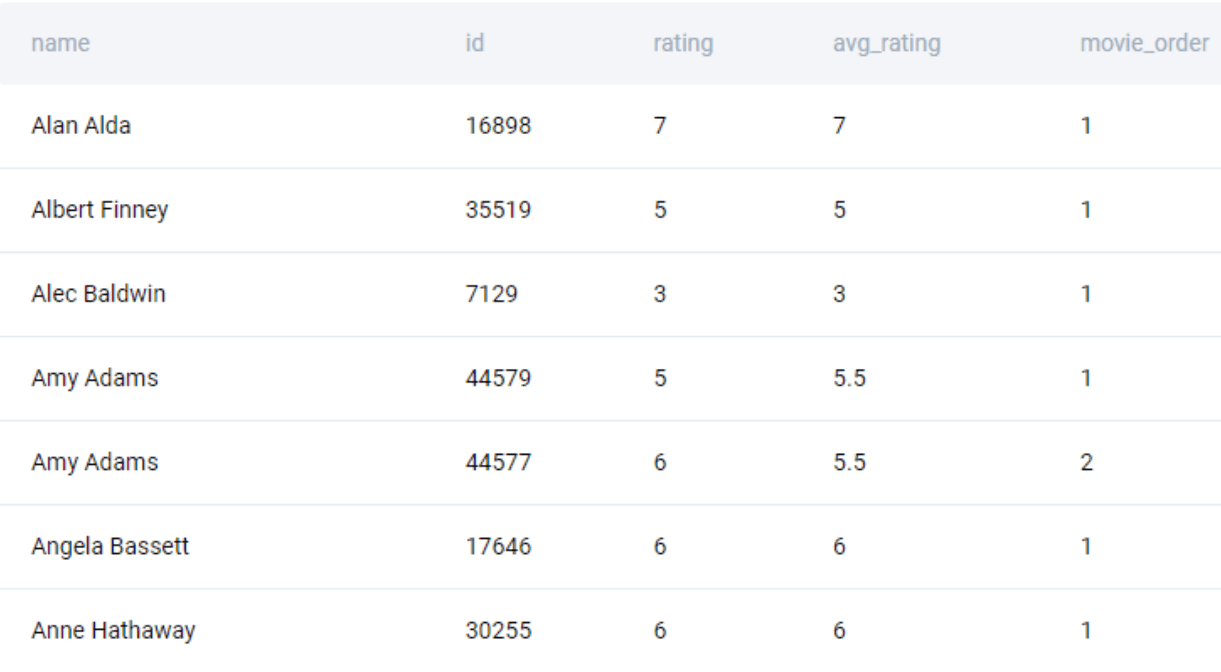Select the Alan Alda name cell
The width and height of the screenshot is (1221, 672).
click(x=81, y=126)
